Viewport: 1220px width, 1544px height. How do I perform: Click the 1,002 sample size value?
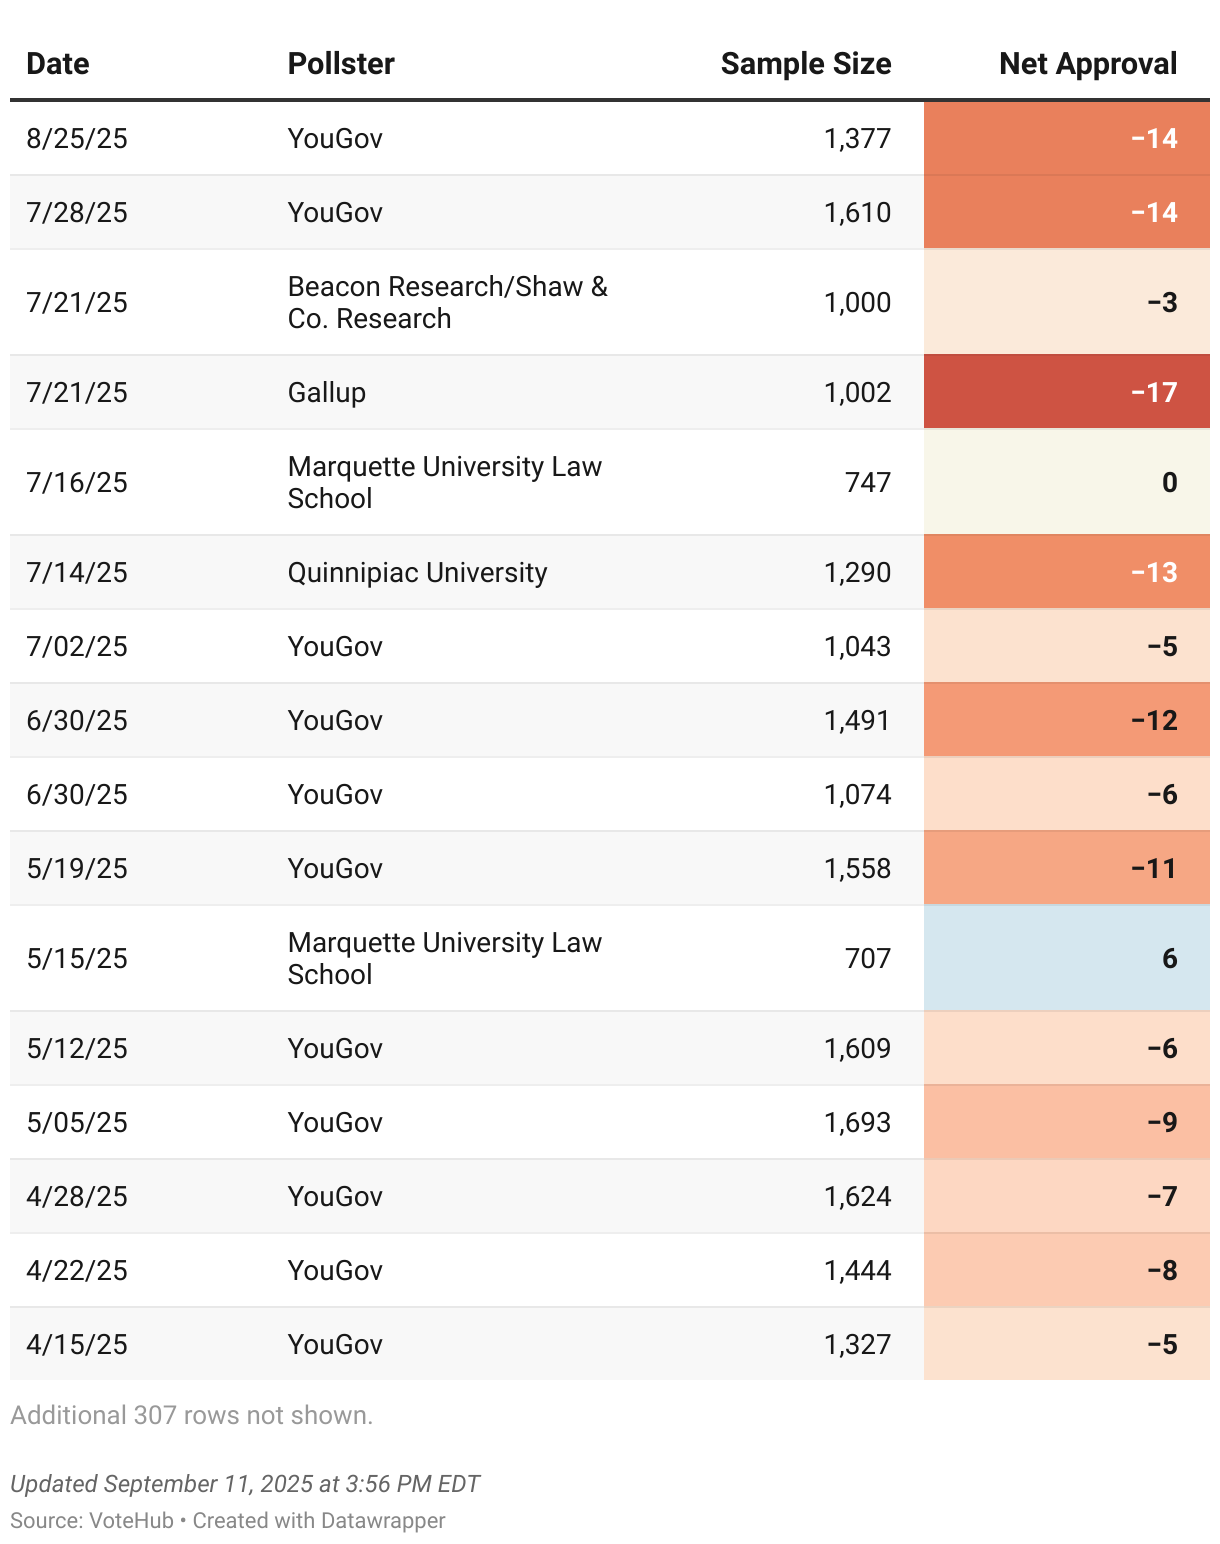point(856,392)
